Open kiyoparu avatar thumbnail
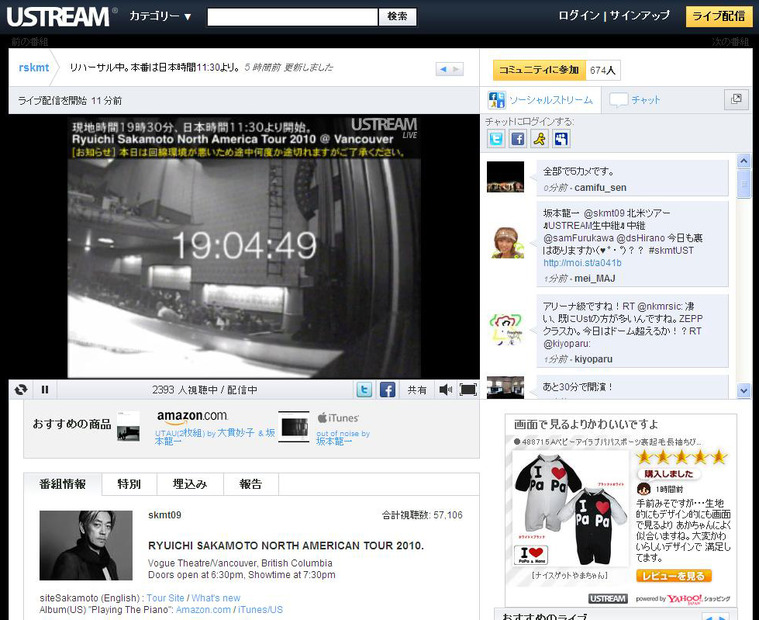Image resolution: width=759 pixels, height=620 pixels. [x=505, y=330]
